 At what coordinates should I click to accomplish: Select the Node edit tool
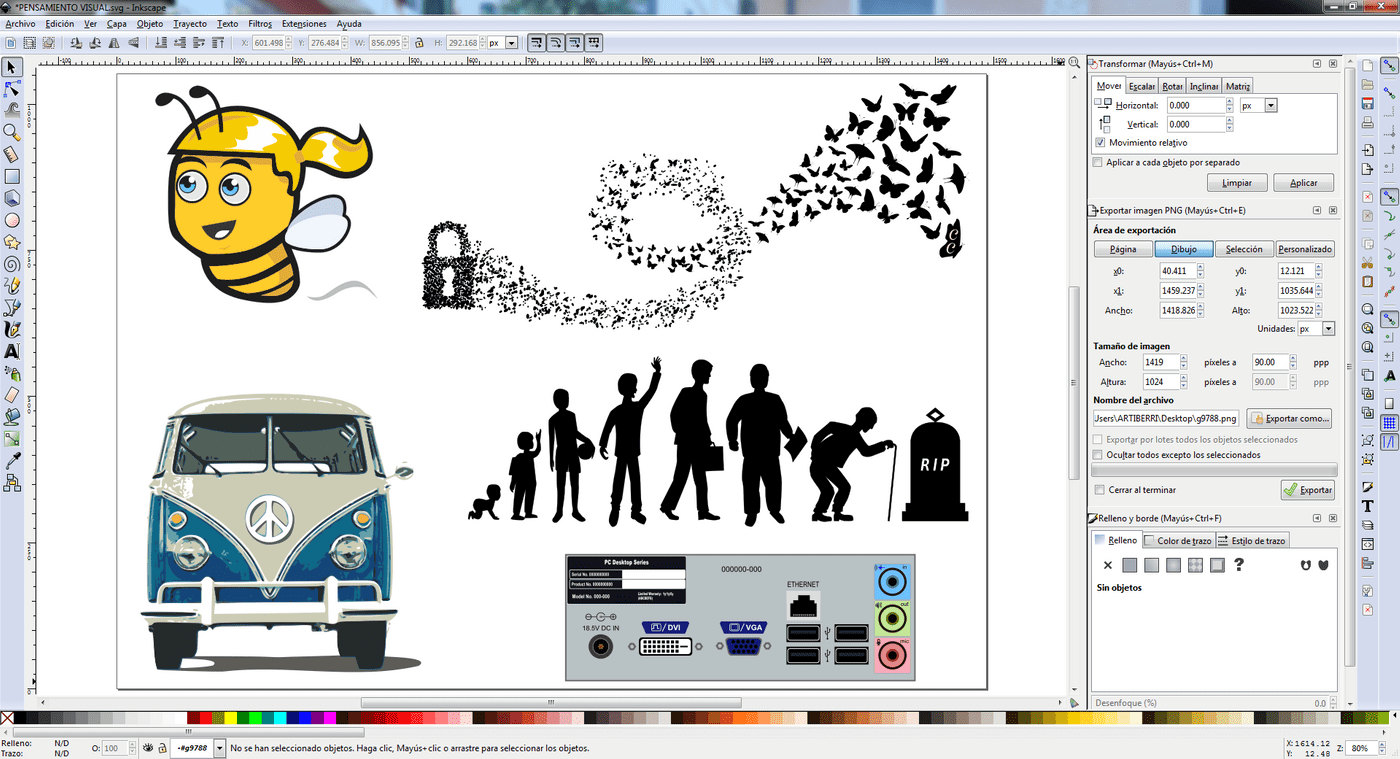(x=12, y=88)
